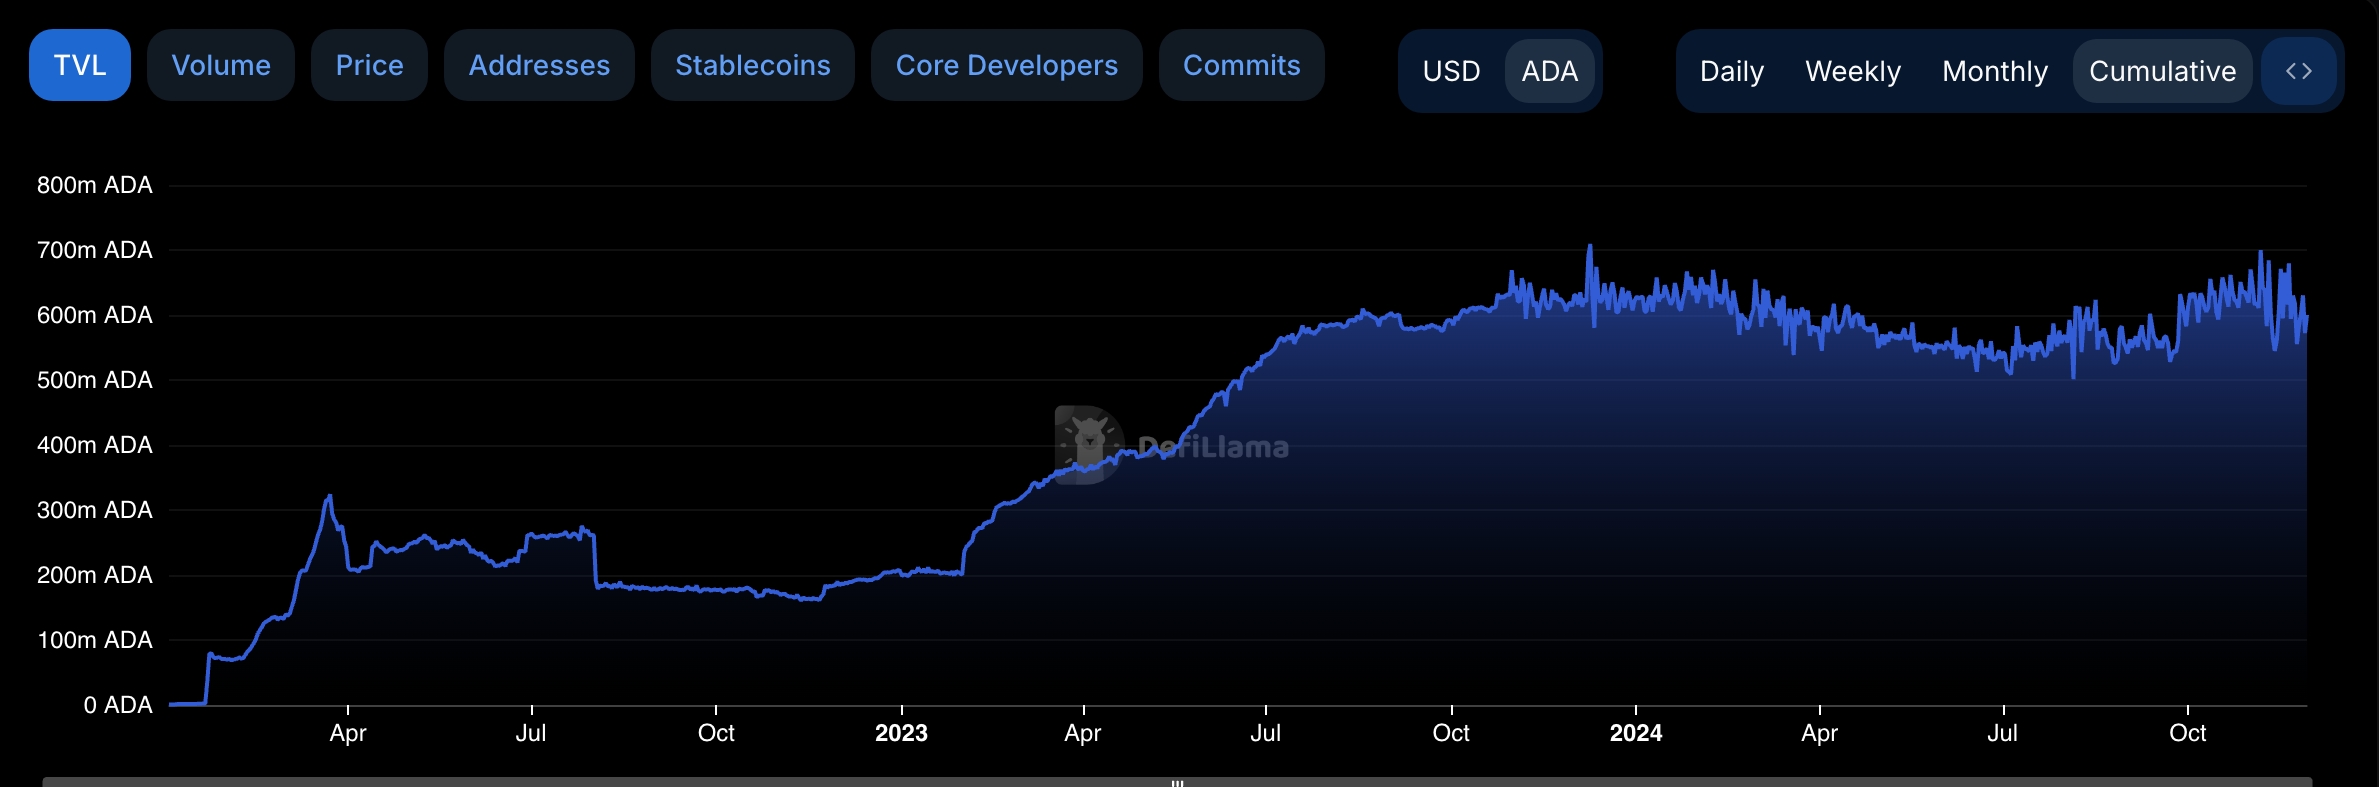Screen dimensions: 2379x787
Task: Click the 300m ADA y-axis label
Action: [95, 510]
